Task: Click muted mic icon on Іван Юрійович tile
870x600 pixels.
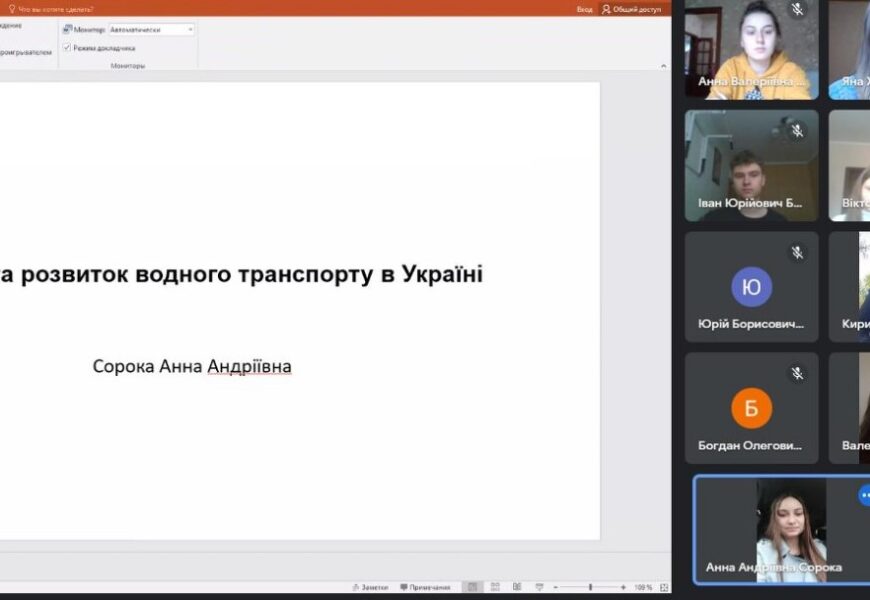Action: 797,131
